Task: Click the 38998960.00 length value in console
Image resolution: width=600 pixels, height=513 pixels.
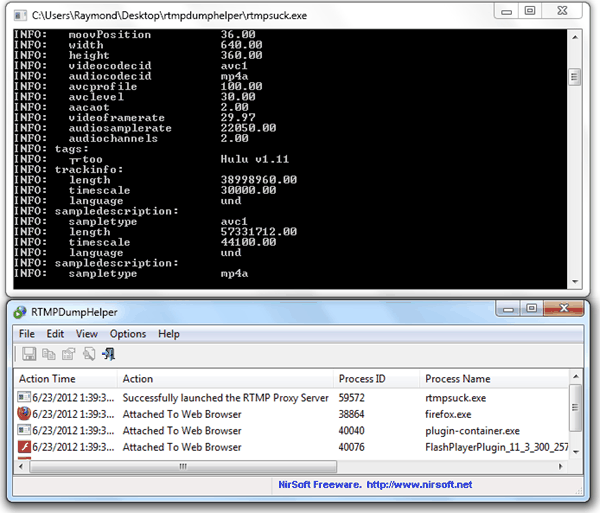Action: 258,179
